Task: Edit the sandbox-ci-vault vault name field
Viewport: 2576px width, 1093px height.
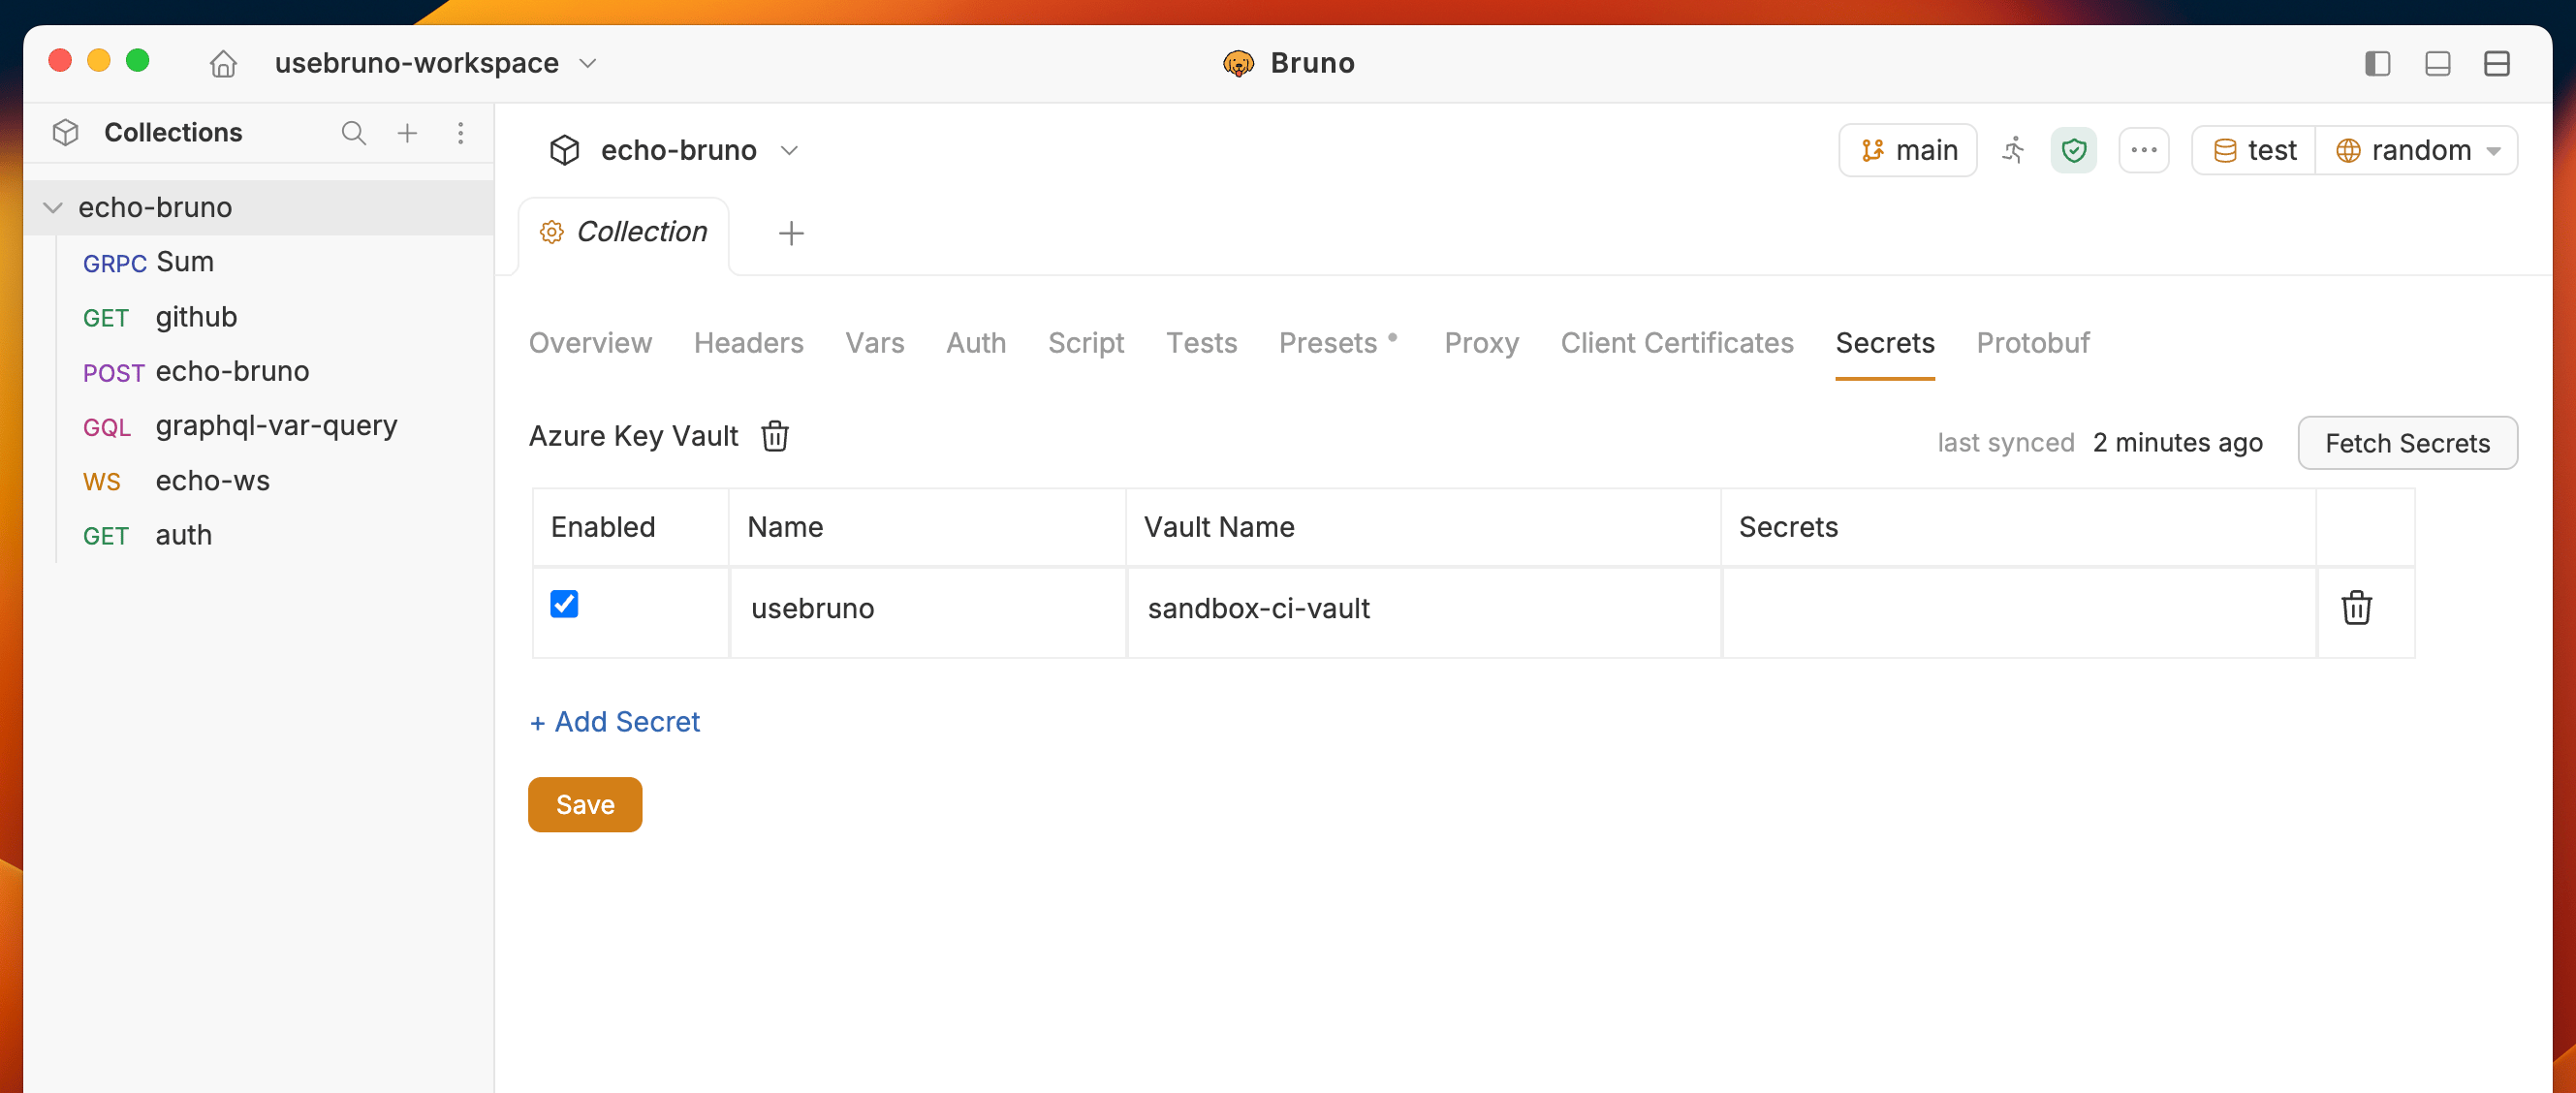Action: coord(1424,612)
